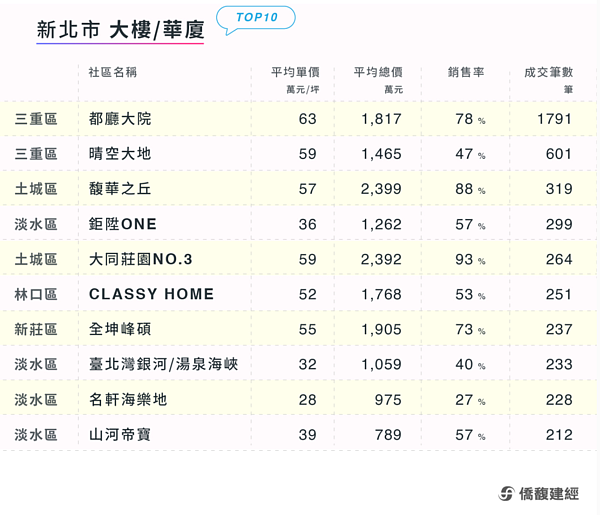Click 土城區 in the 馥華之丘 row
The width and height of the screenshot is (600, 515).
coord(36,189)
